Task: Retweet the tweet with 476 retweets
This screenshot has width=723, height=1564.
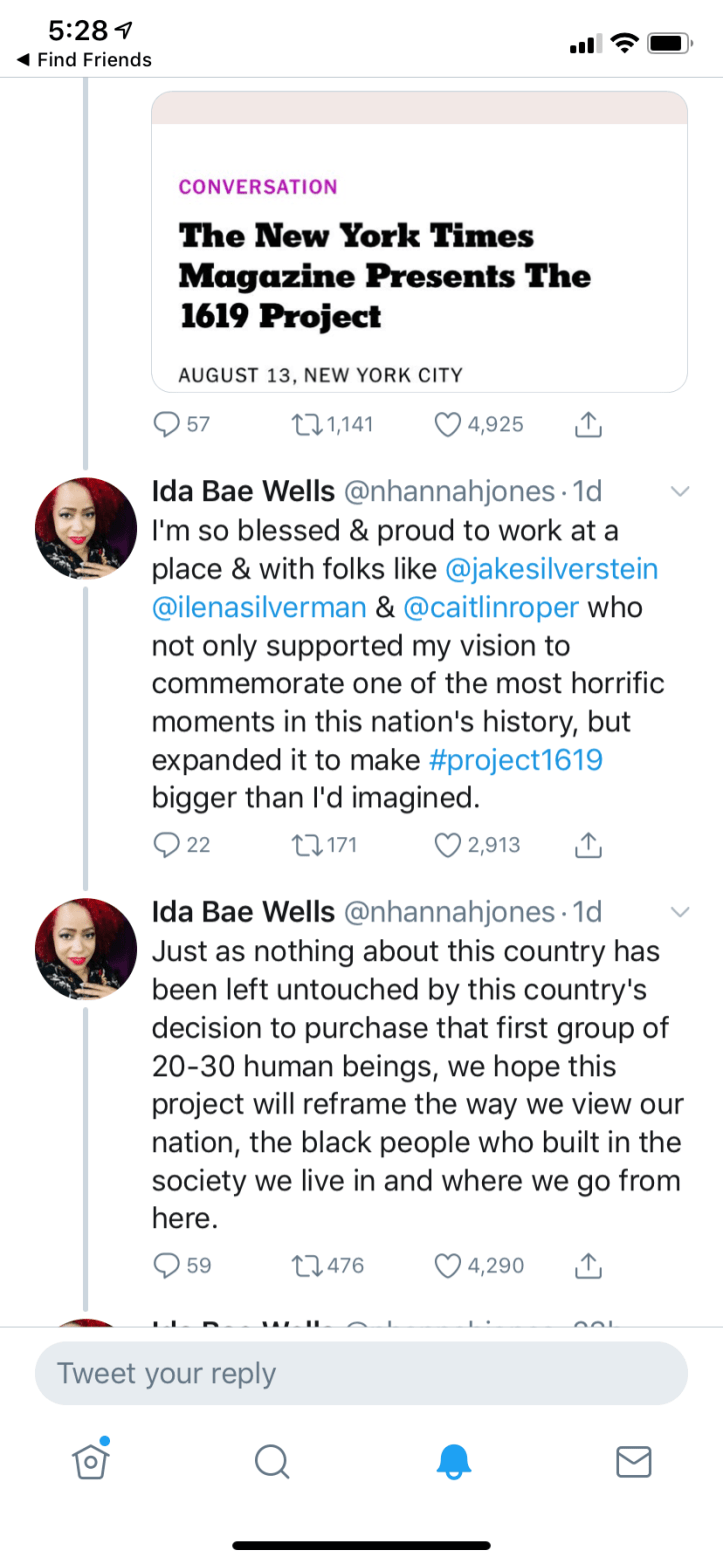Action: click(x=301, y=1264)
